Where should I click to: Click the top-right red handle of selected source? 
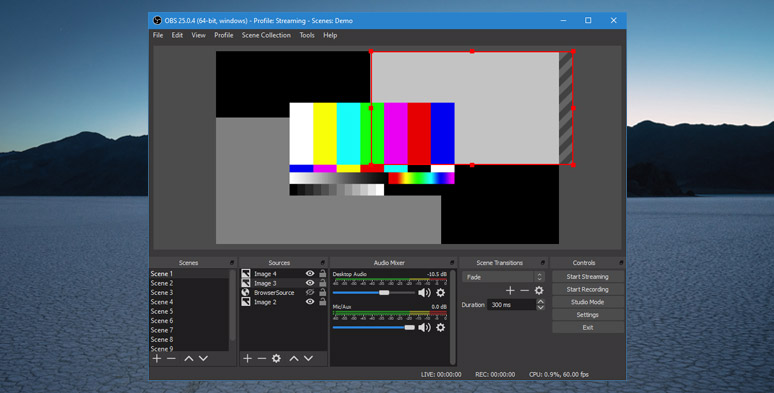[x=573, y=51]
